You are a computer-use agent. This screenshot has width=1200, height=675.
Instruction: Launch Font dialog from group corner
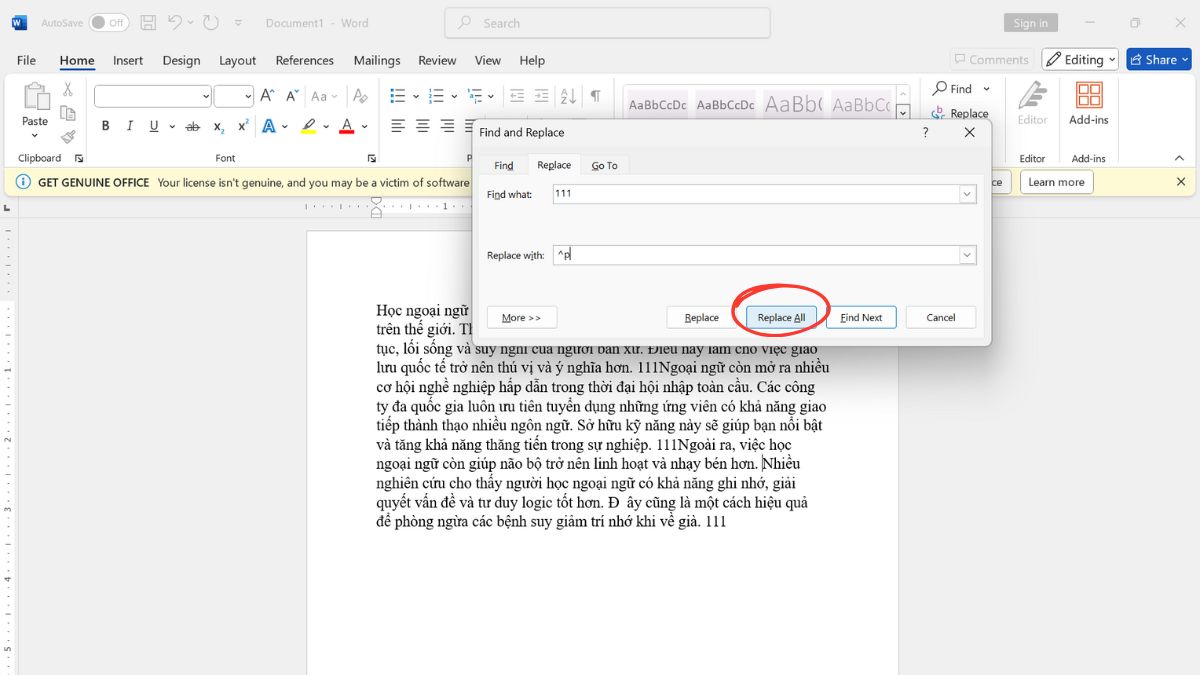click(372, 158)
